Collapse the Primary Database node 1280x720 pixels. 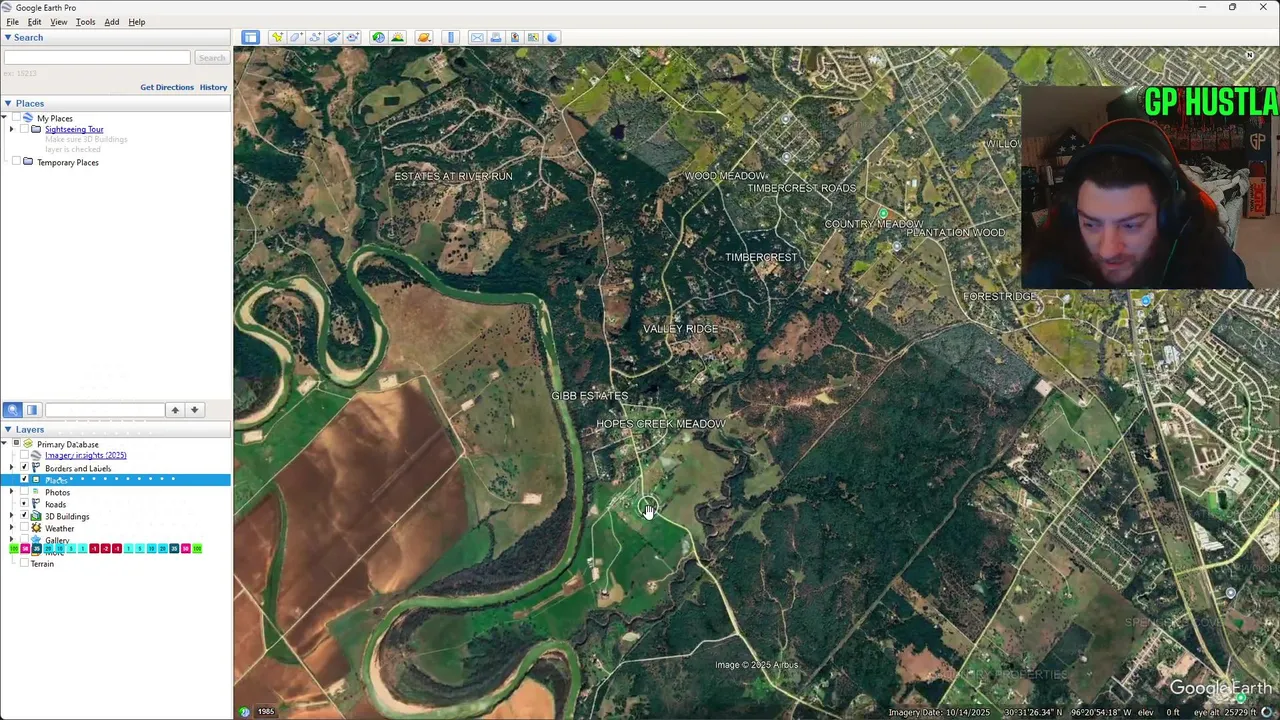point(5,444)
